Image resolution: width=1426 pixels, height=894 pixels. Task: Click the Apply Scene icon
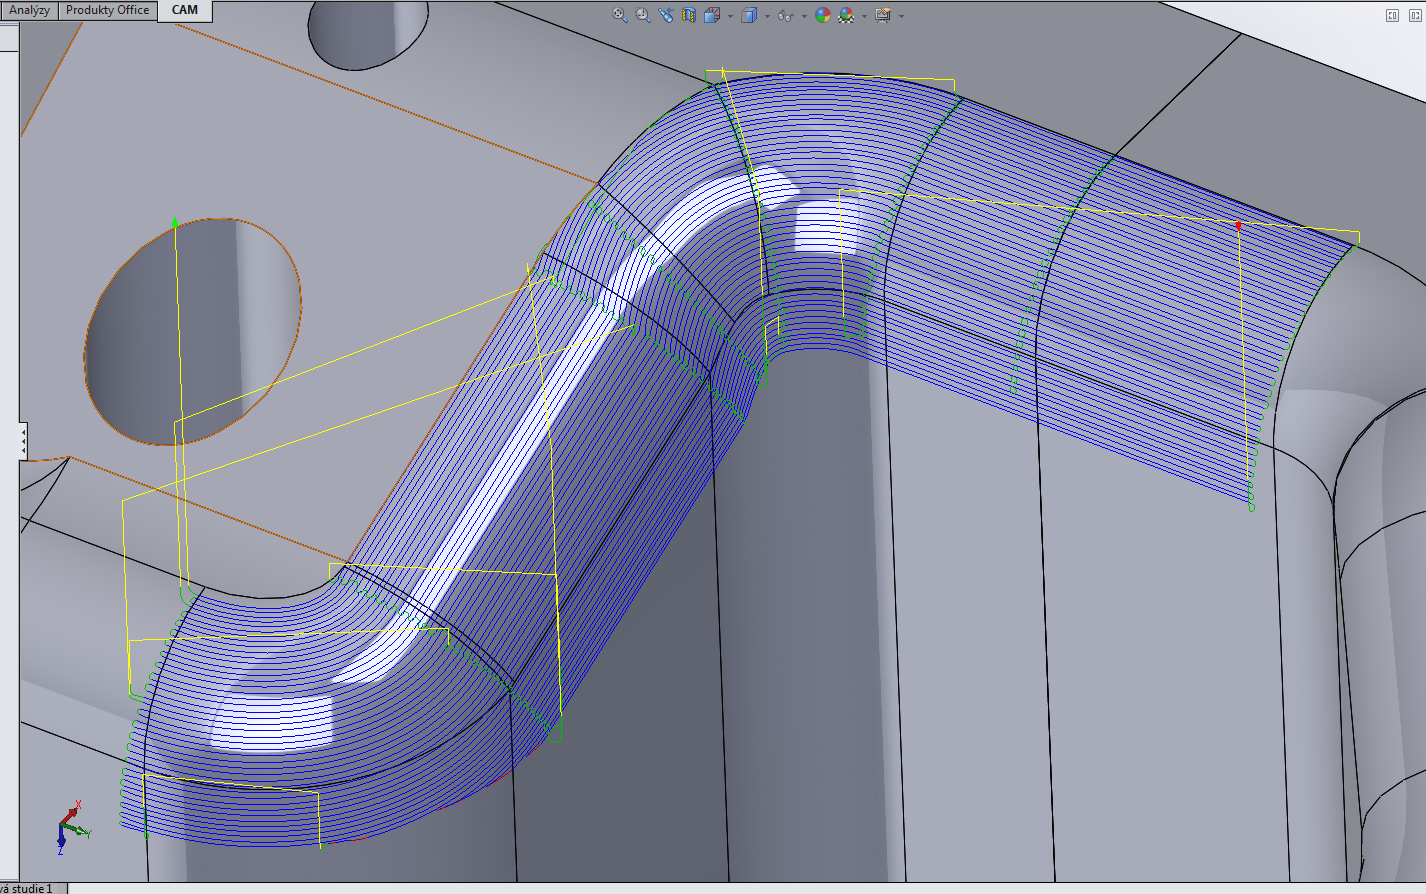coord(846,15)
